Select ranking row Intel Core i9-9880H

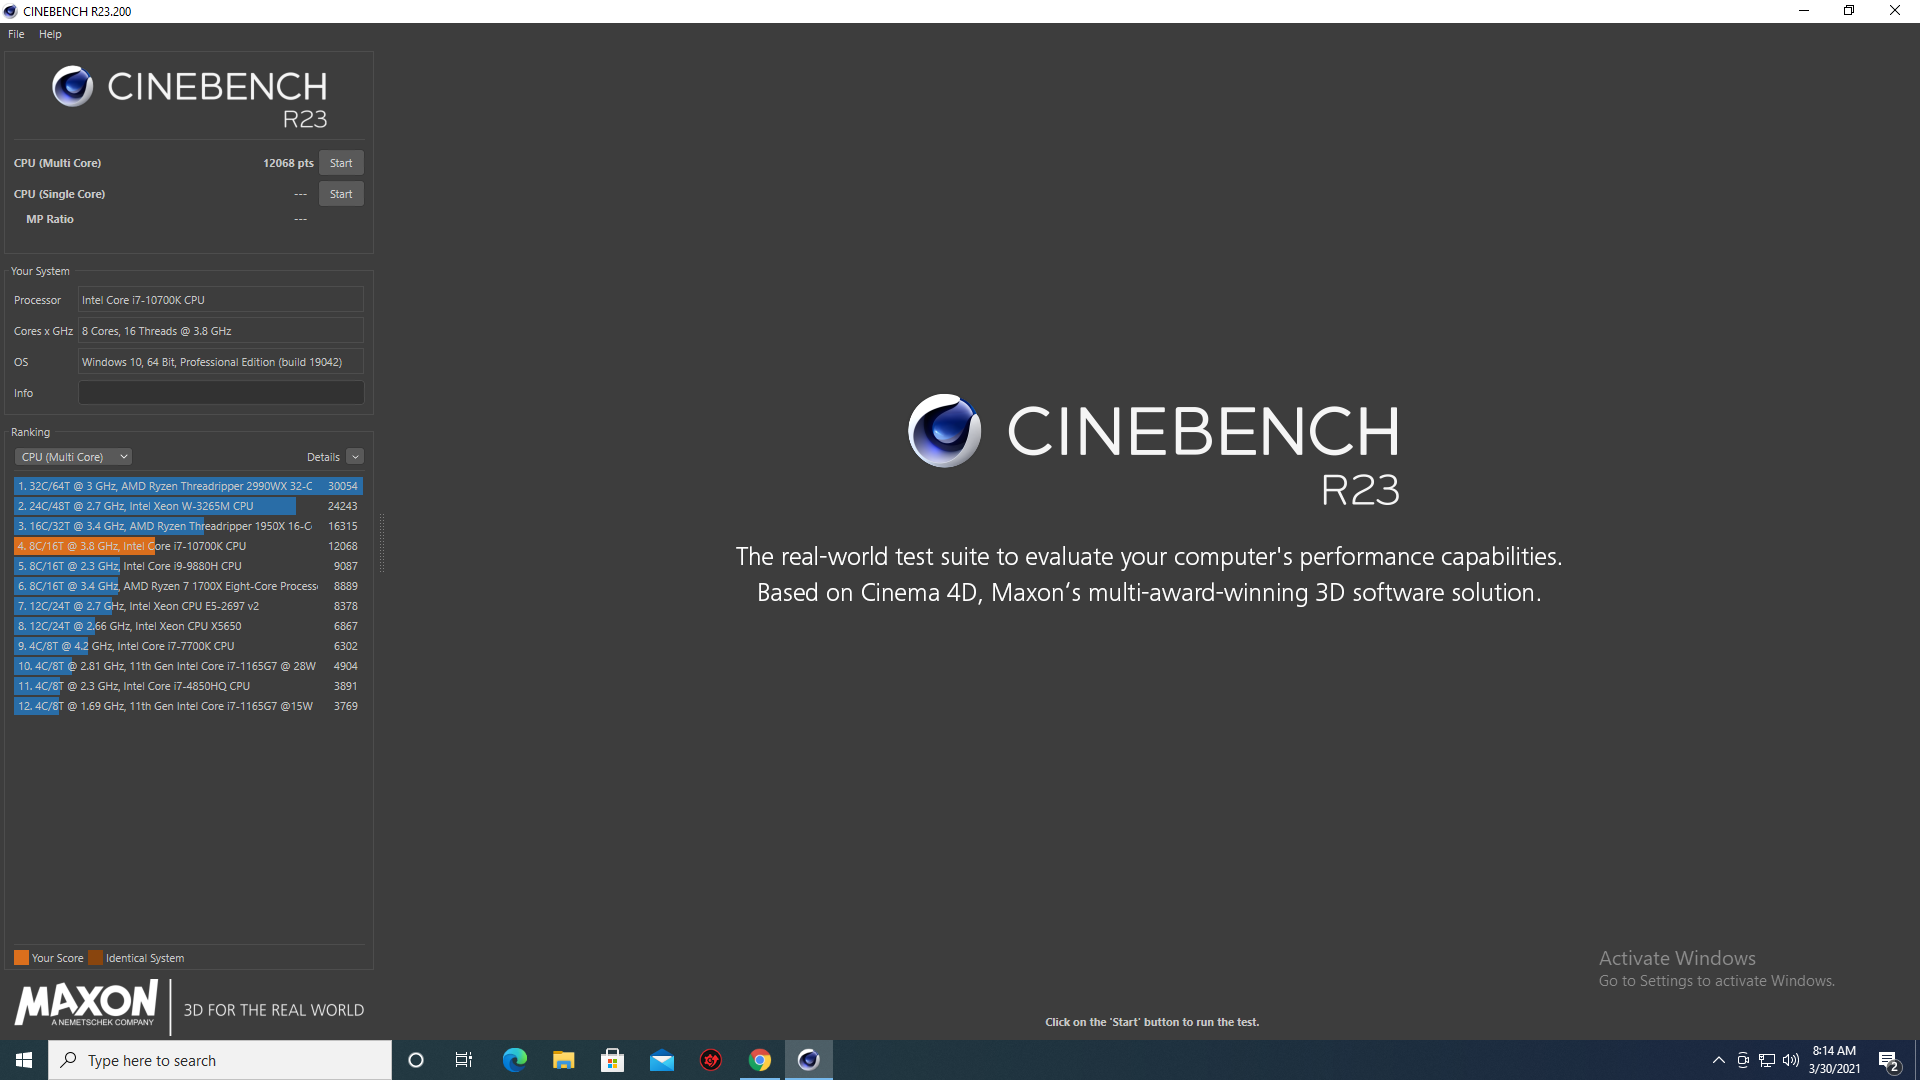click(188, 566)
